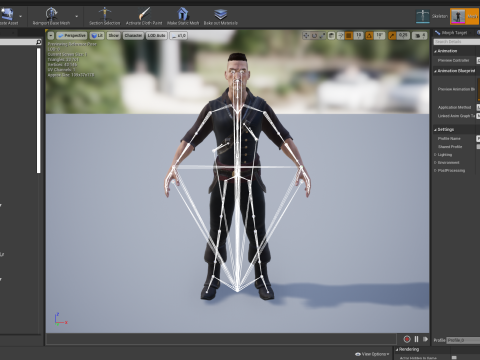Viewport: 480px width, 360px height.
Task: Activate Cloth Paint tool
Action: [144, 16]
